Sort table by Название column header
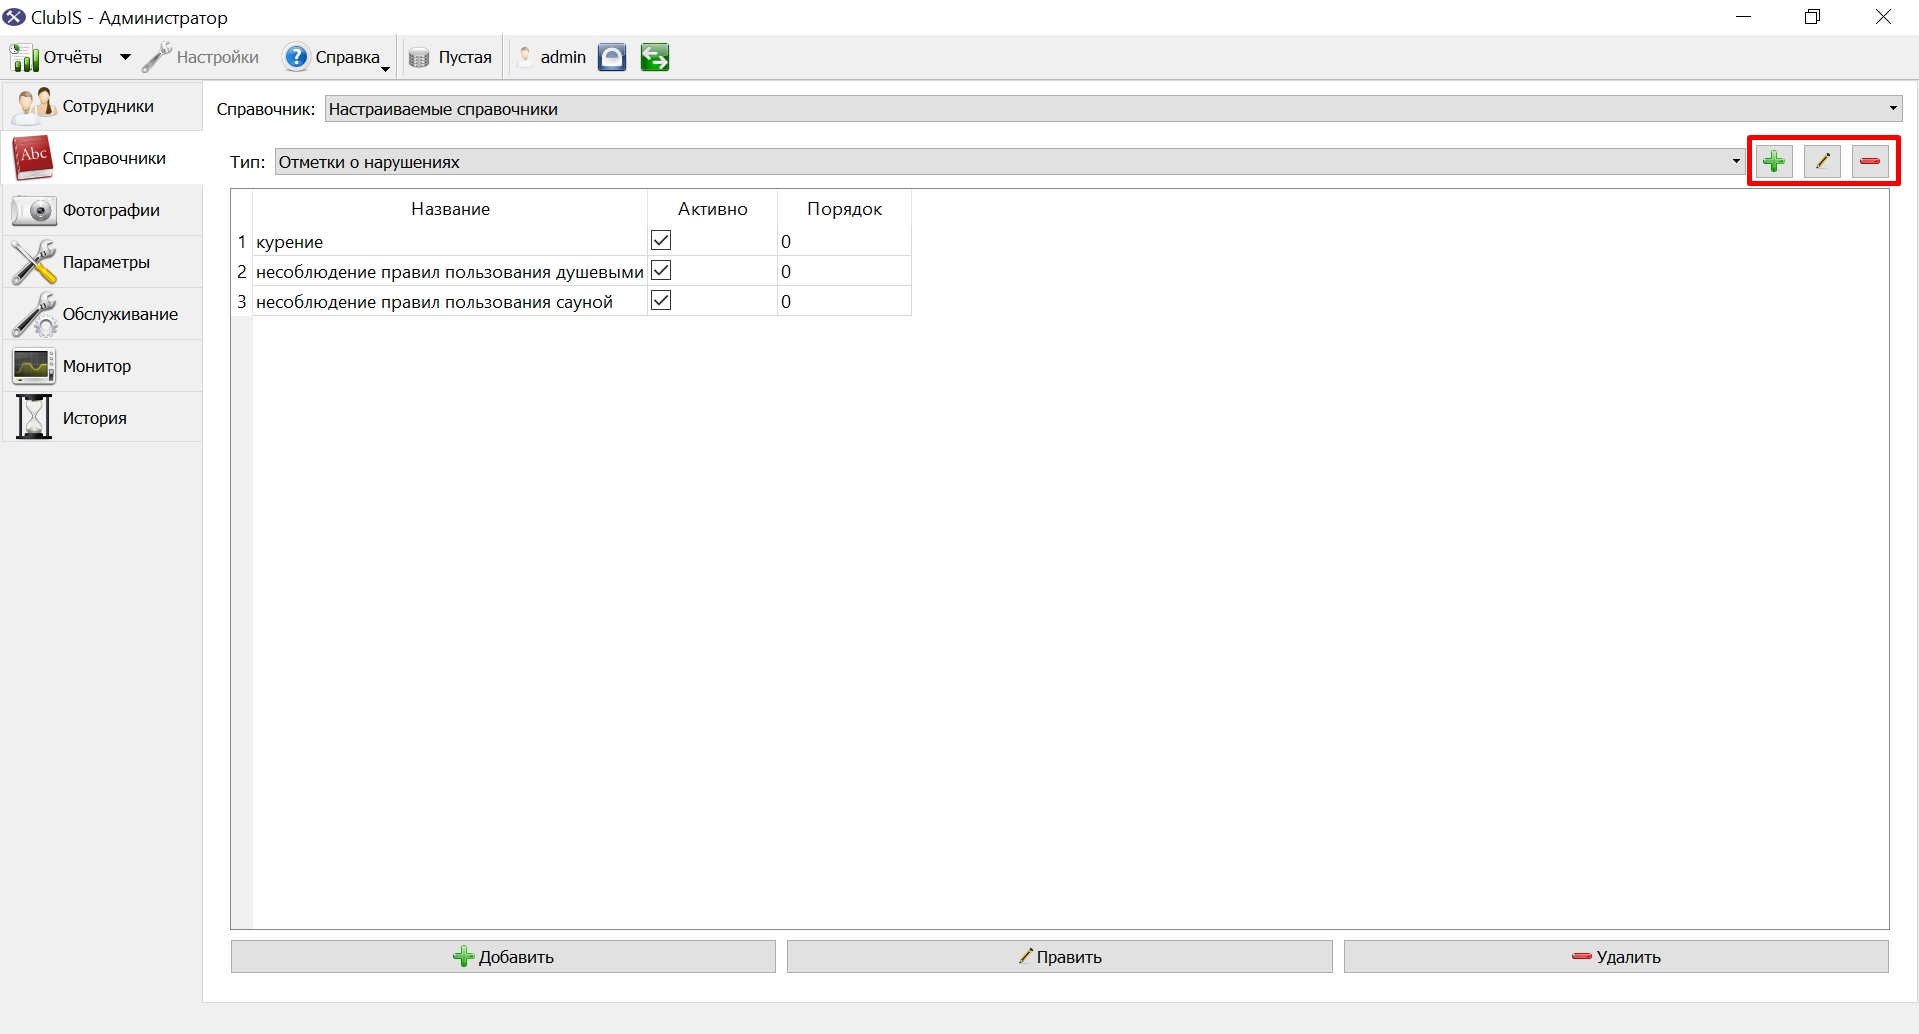This screenshot has height=1034, width=1919. click(x=450, y=209)
